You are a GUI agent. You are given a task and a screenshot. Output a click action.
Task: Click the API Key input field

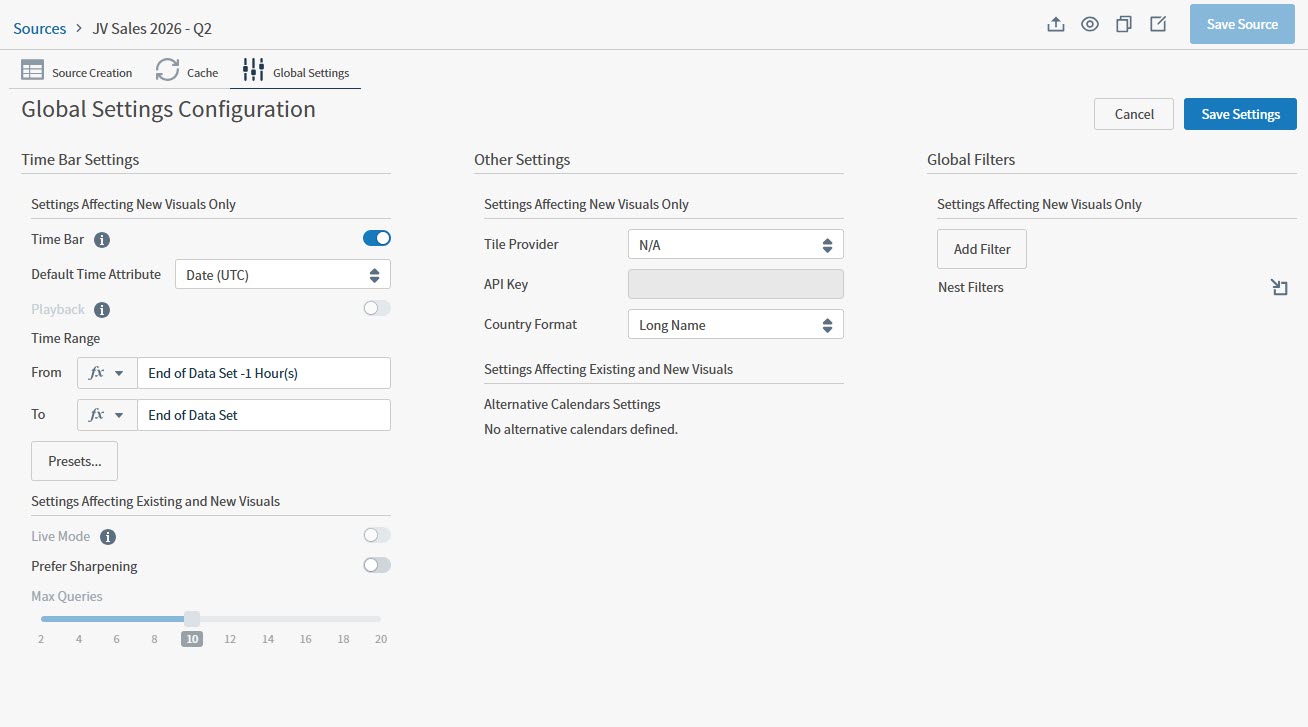point(736,284)
